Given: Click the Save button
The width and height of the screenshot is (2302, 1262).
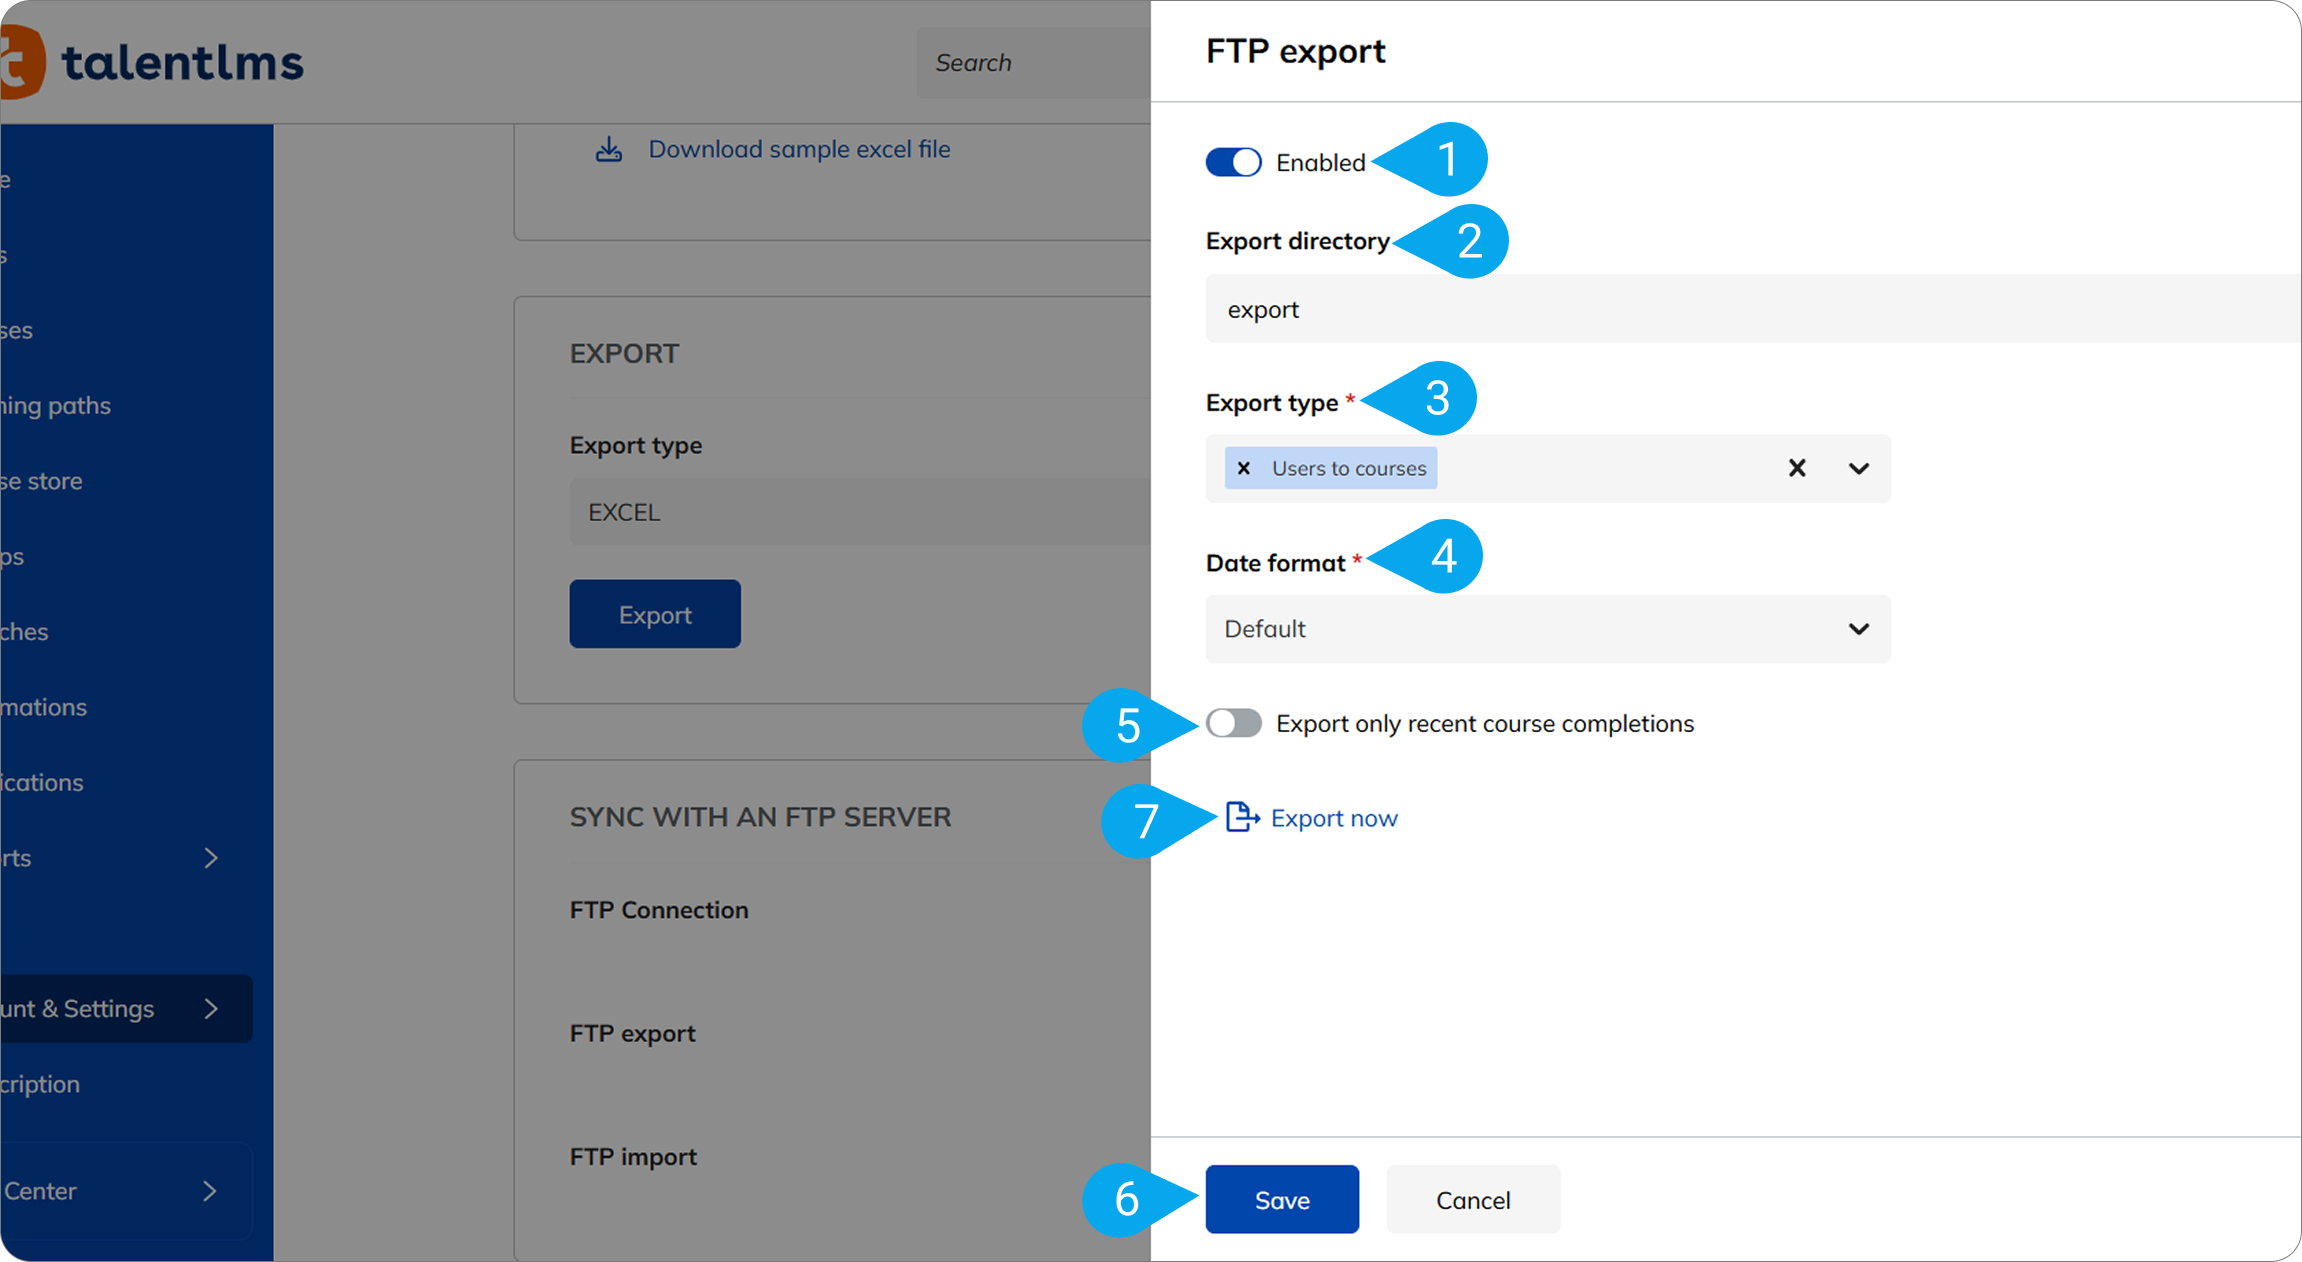Looking at the screenshot, I should 1281,1199.
